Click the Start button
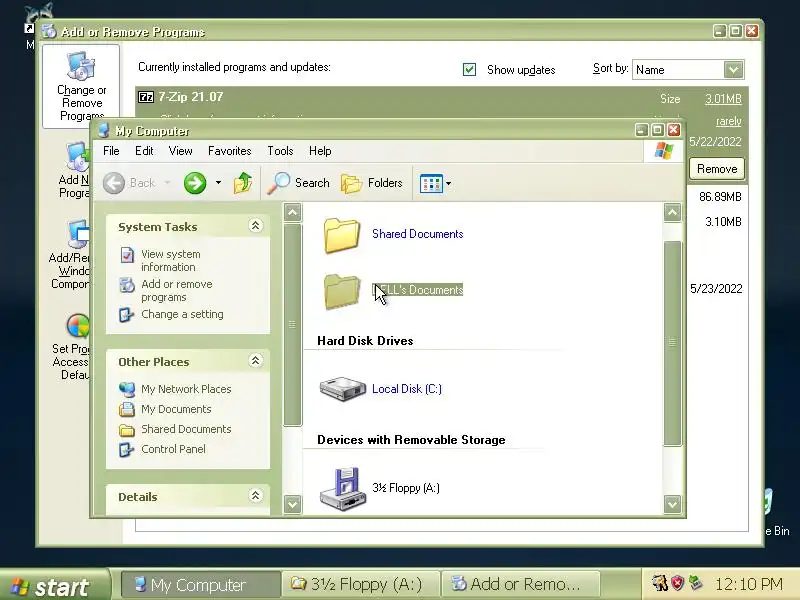The height and width of the screenshot is (600, 800). tap(54, 587)
